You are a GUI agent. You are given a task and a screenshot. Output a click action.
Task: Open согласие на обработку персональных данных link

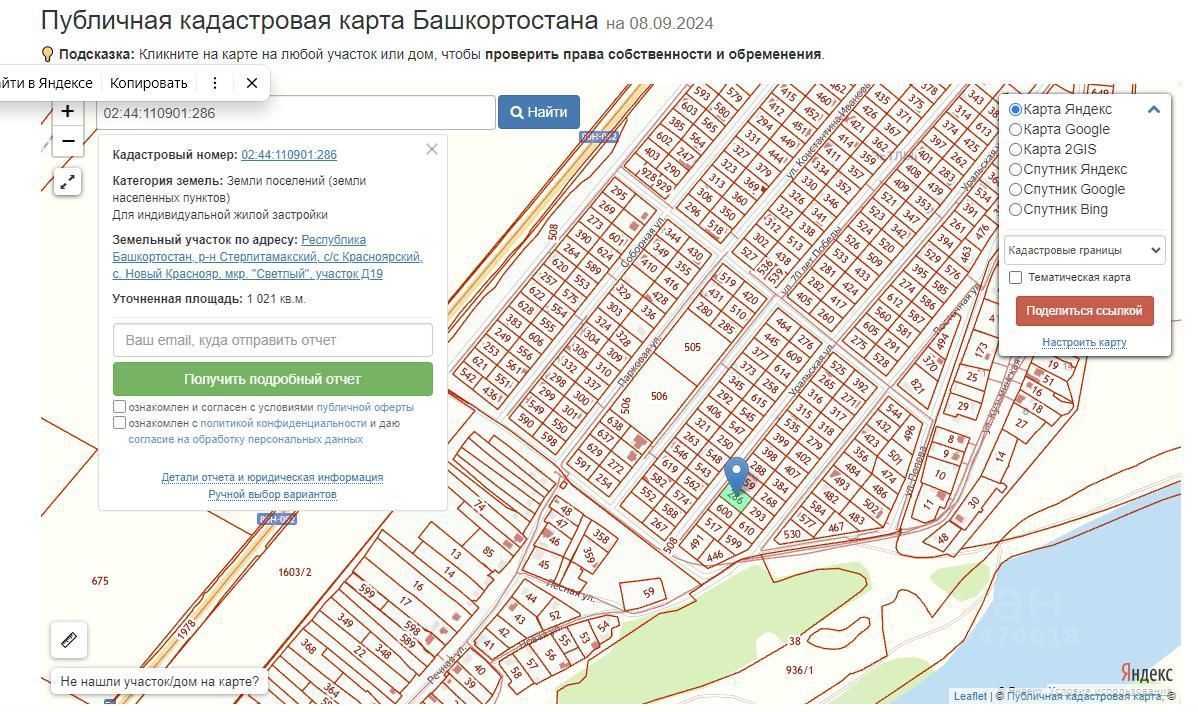[x=245, y=439]
